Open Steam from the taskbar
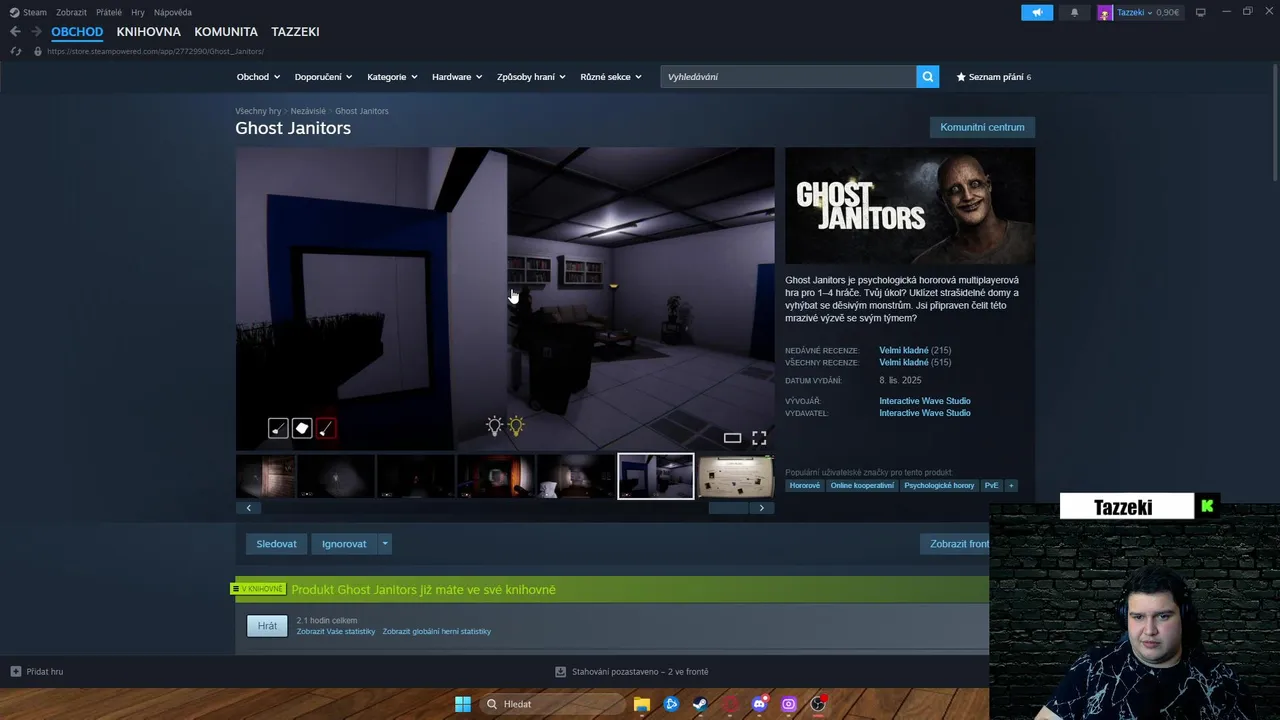This screenshot has height=720, width=1280. tap(701, 704)
